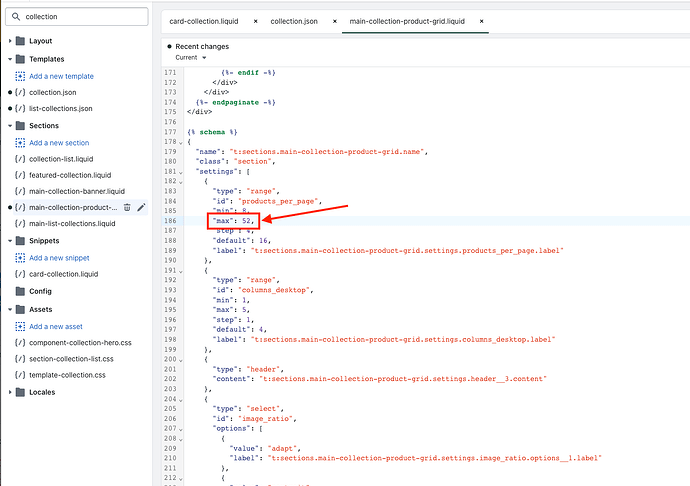Viewport: 690px width, 486px height.
Task: Click the Assets folder icon
Action: [20, 310]
